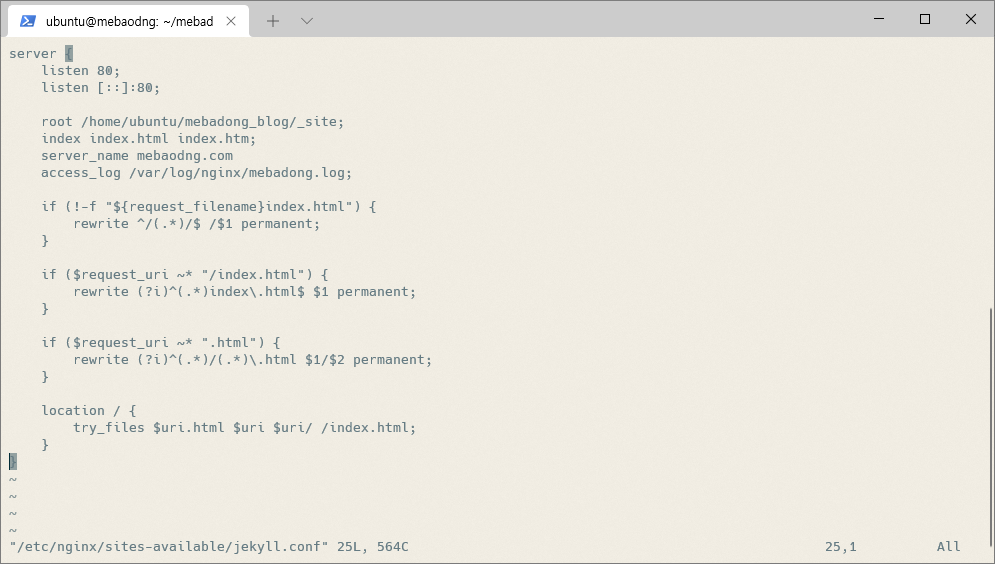The image size is (995, 564).
Task: Click the 'location / {' line
Action: pyautogui.click(x=89, y=410)
